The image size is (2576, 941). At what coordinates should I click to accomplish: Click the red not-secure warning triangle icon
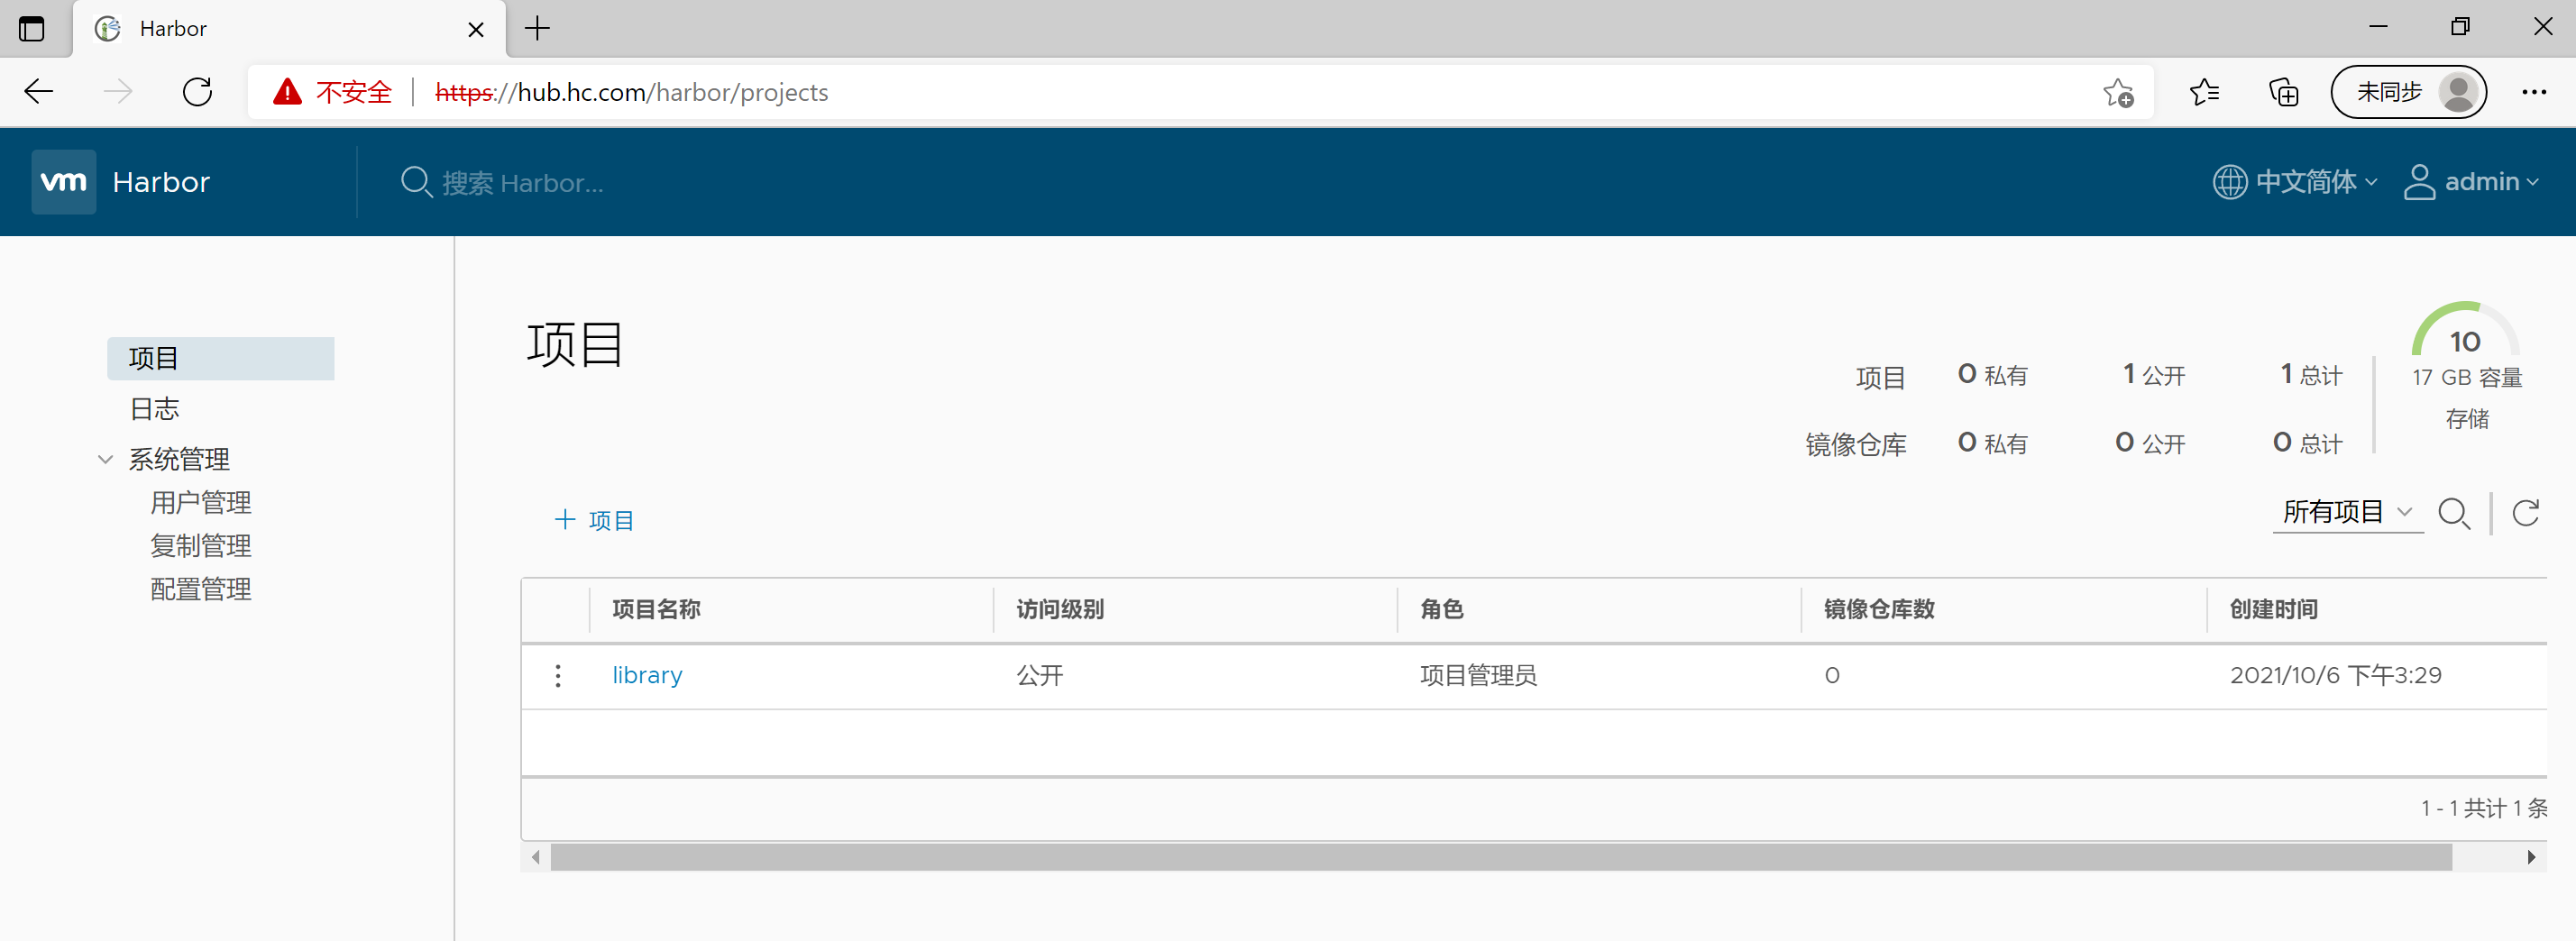pos(287,92)
